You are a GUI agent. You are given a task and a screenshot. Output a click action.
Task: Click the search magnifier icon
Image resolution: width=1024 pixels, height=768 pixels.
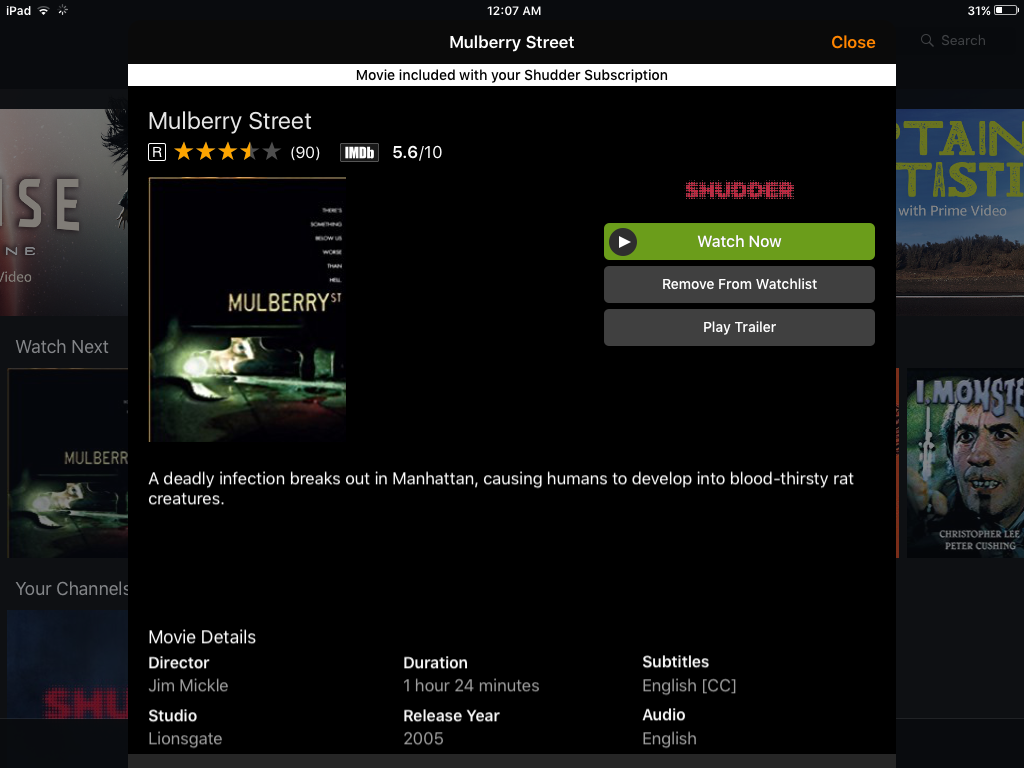pyautogui.click(x=927, y=40)
